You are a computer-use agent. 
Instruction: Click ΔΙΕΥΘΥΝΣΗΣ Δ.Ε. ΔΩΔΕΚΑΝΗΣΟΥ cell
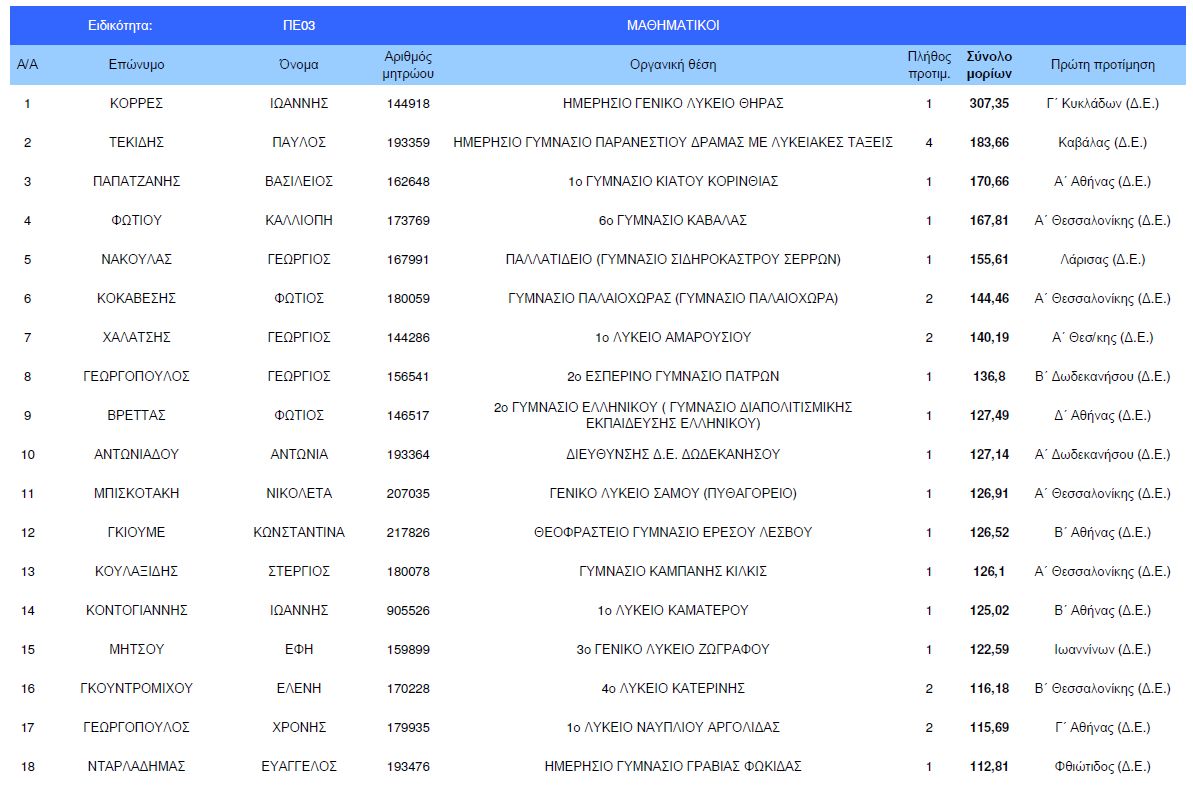coord(673,454)
